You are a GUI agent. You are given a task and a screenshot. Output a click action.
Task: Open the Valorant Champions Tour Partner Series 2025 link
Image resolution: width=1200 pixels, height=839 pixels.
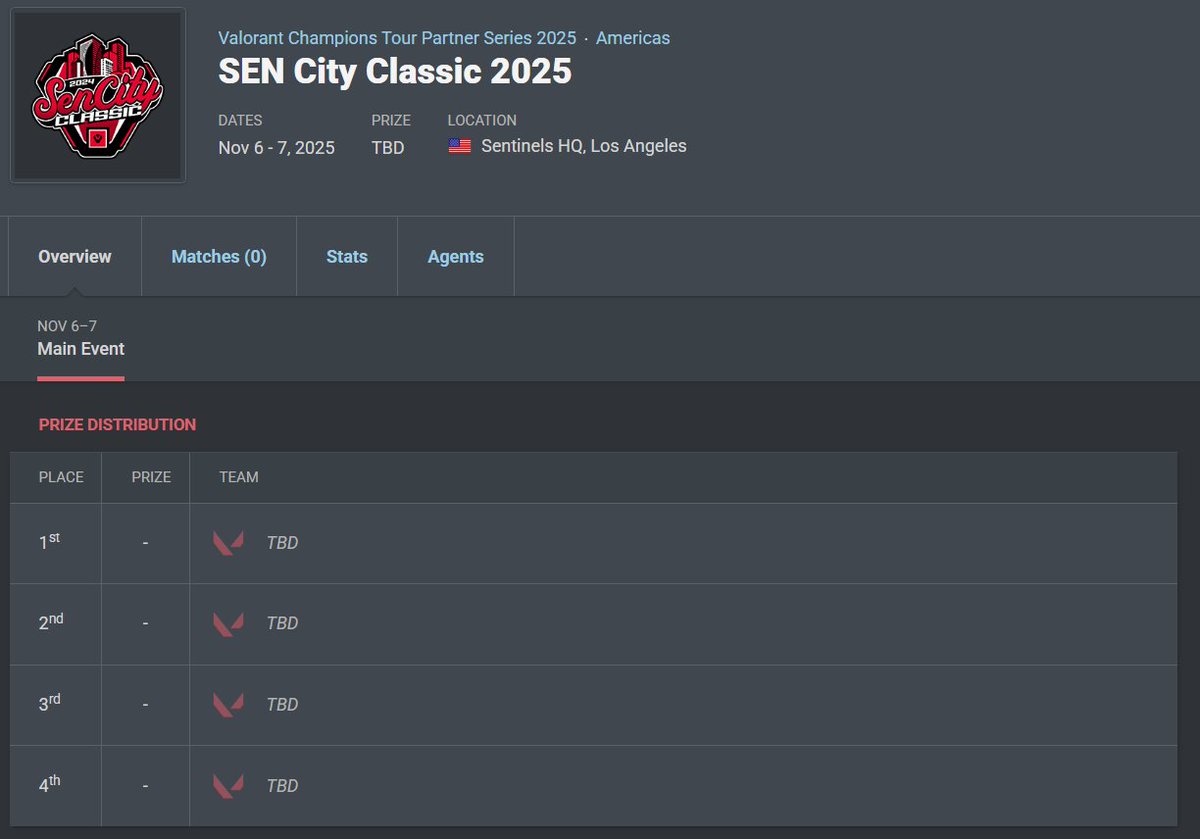coord(397,38)
